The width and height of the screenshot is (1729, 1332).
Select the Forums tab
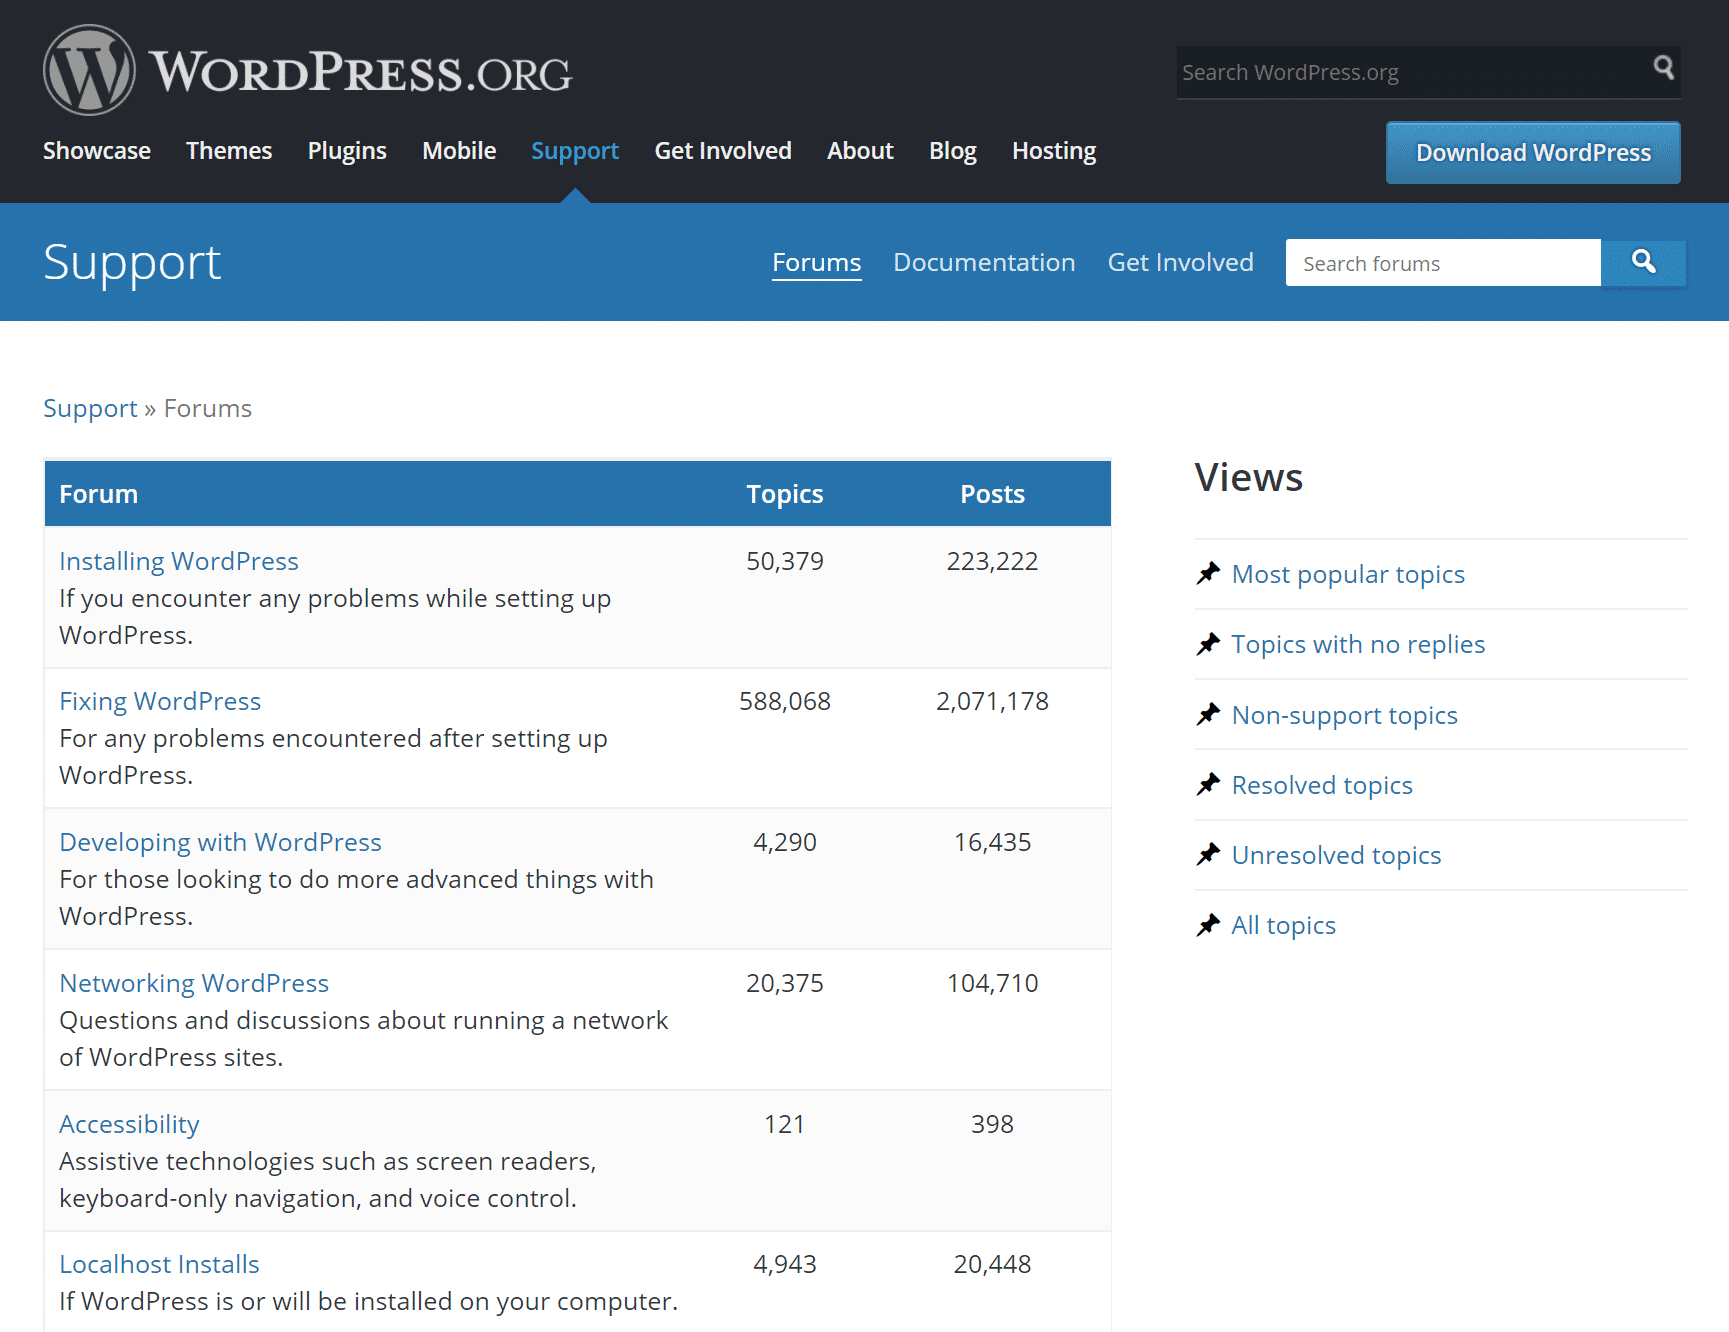pyautogui.click(x=816, y=262)
